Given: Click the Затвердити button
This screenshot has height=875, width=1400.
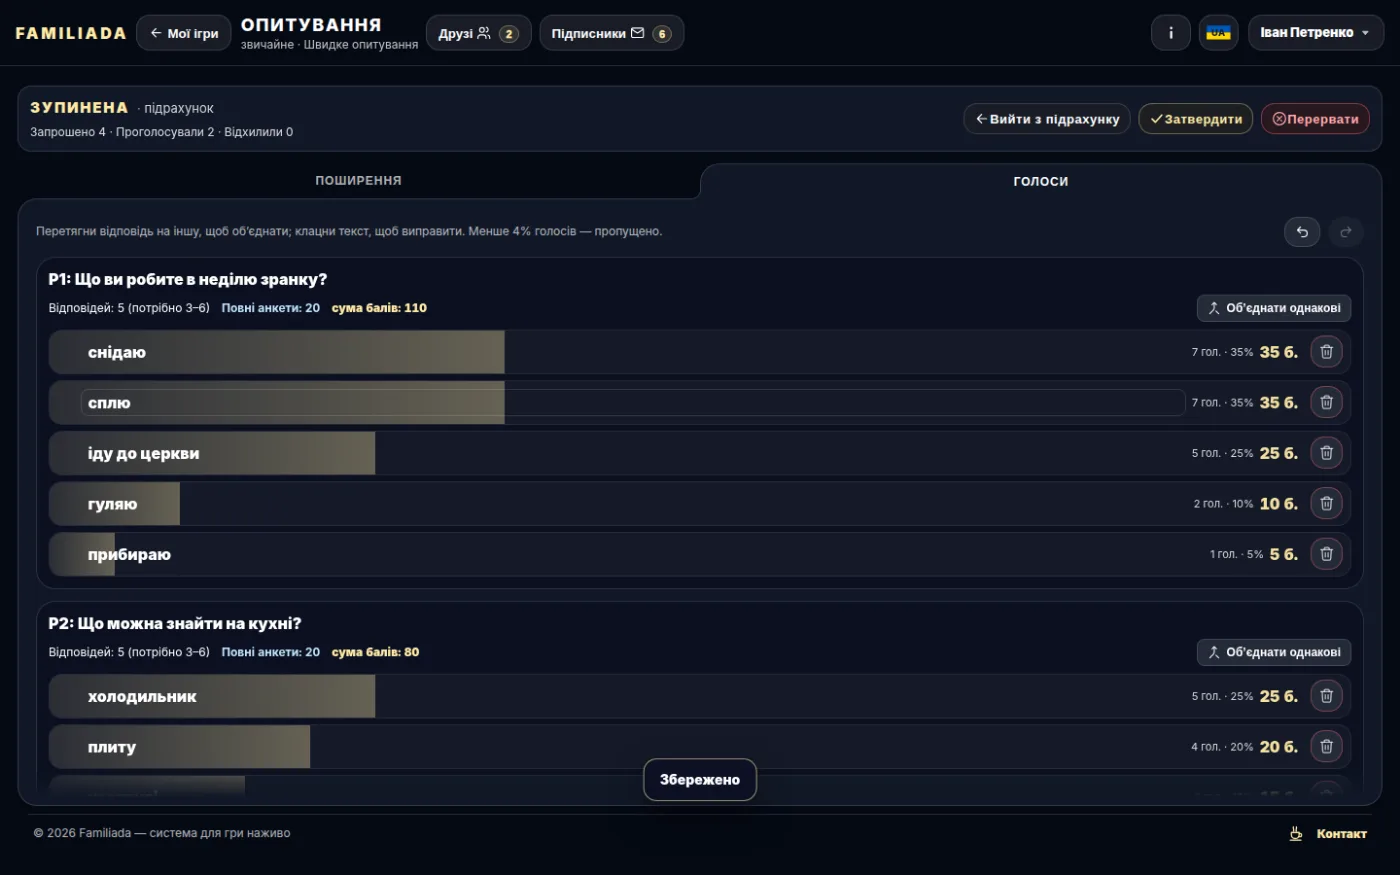Looking at the screenshot, I should click(x=1196, y=119).
